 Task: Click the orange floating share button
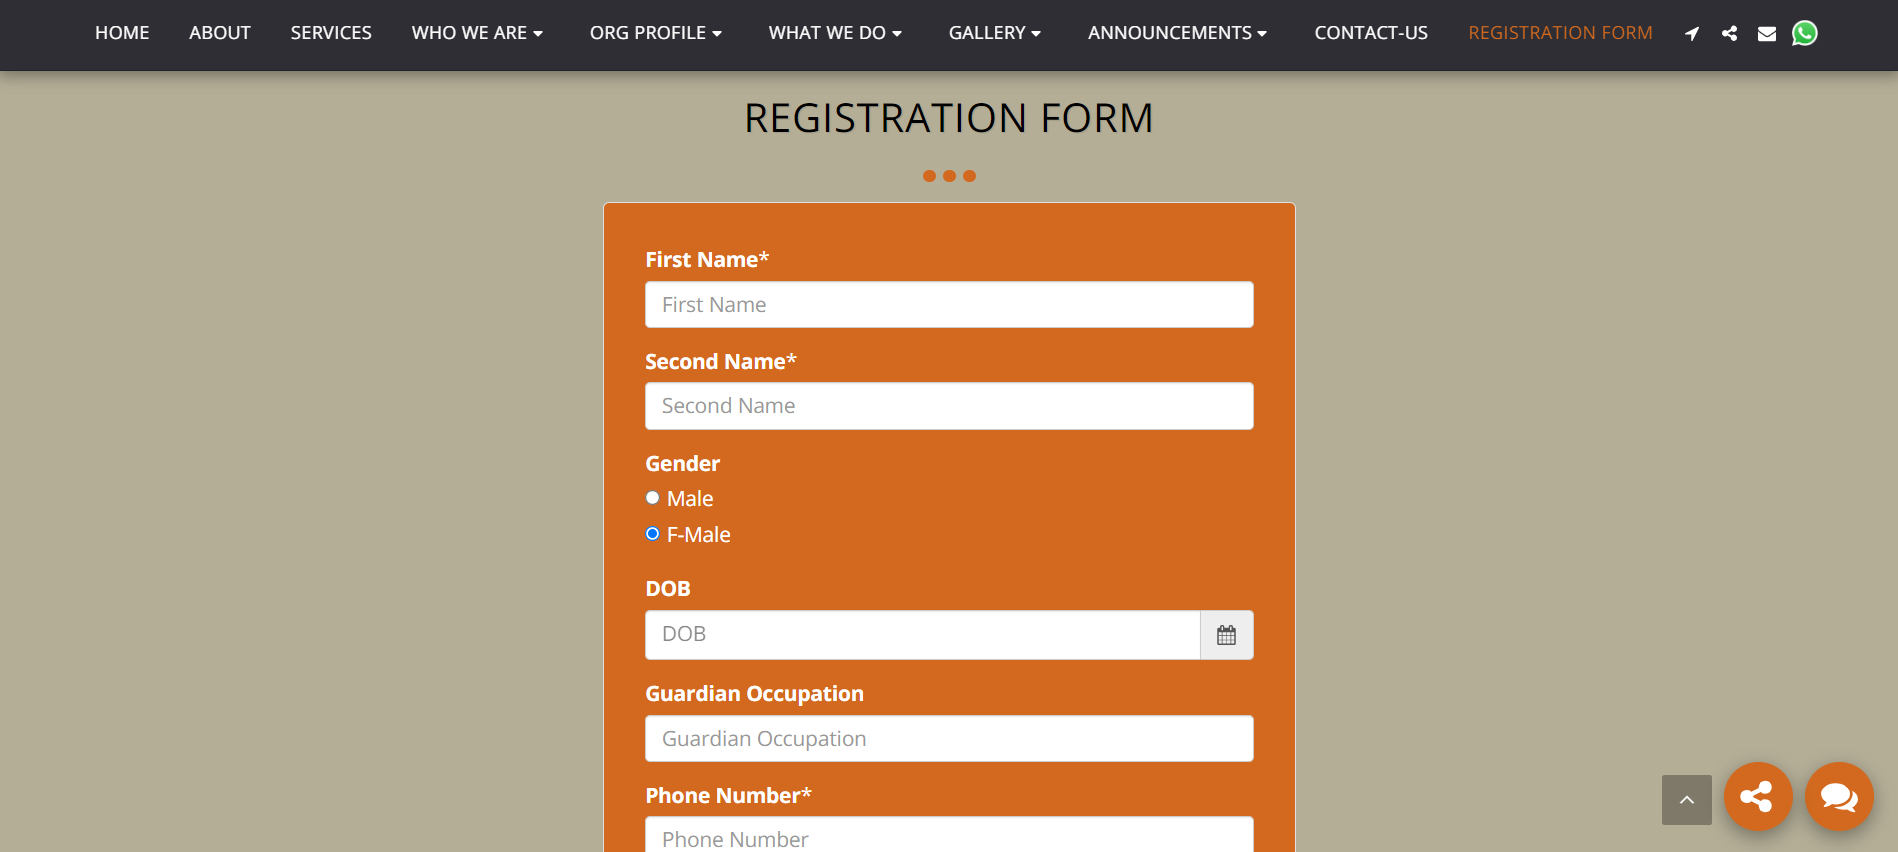click(1757, 797)
